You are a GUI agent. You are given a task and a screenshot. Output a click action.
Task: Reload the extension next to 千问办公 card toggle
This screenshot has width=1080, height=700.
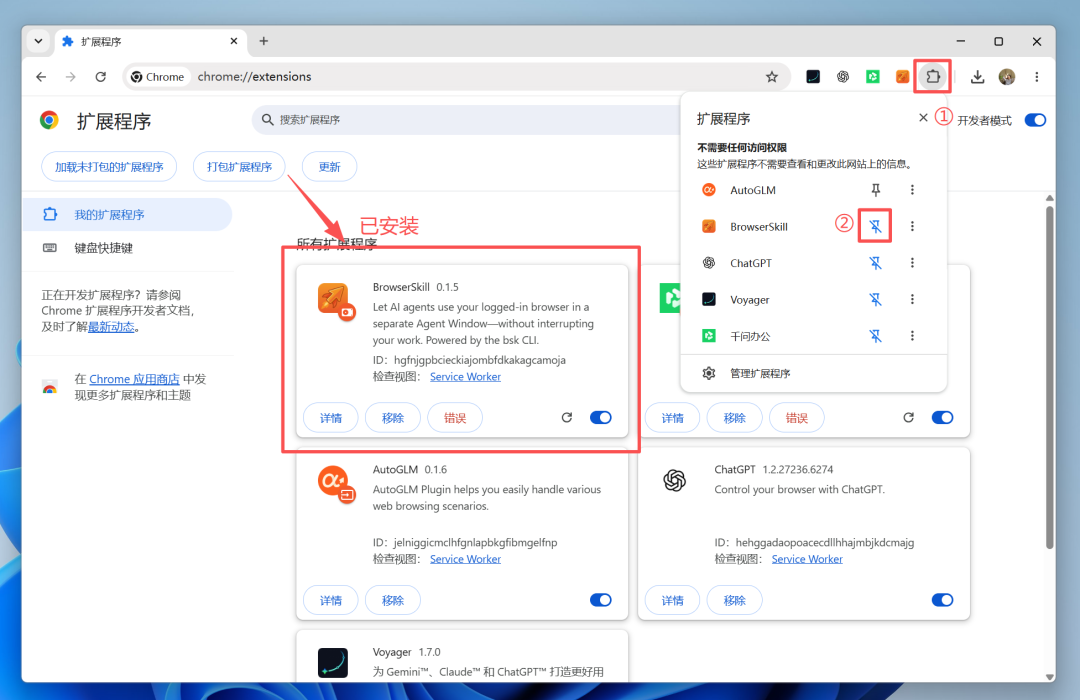click(x=908, y=418)
